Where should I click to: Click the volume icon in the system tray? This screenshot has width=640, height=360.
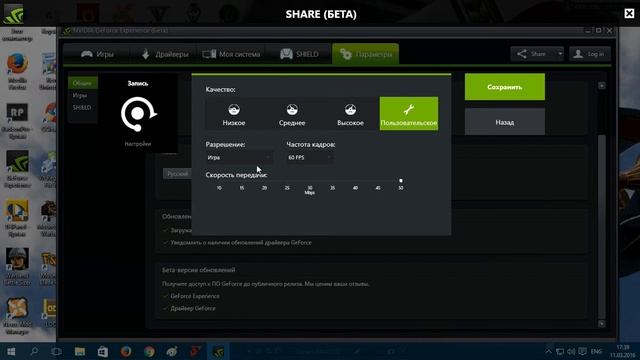click(x=571, y=351)
